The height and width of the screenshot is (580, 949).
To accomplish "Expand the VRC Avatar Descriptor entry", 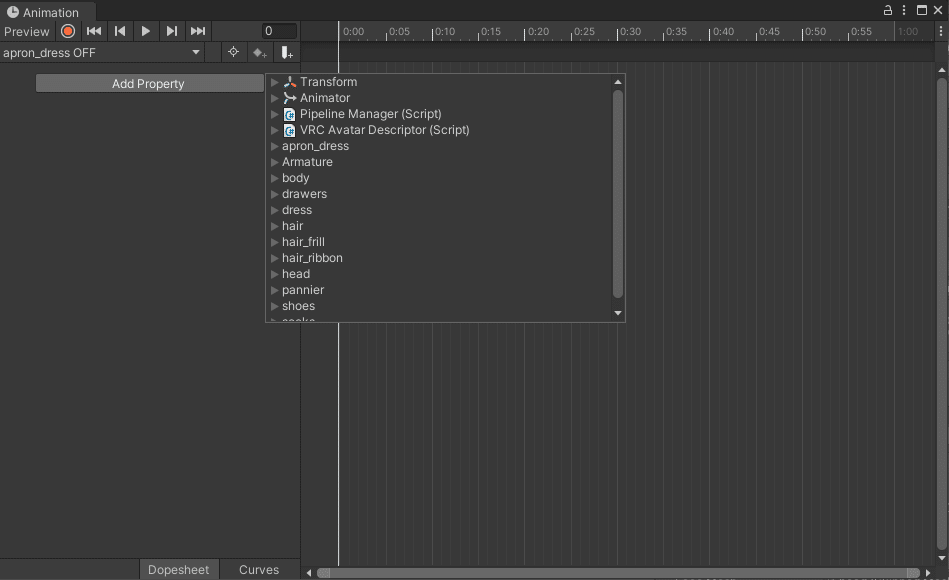I will coord(274,130).
